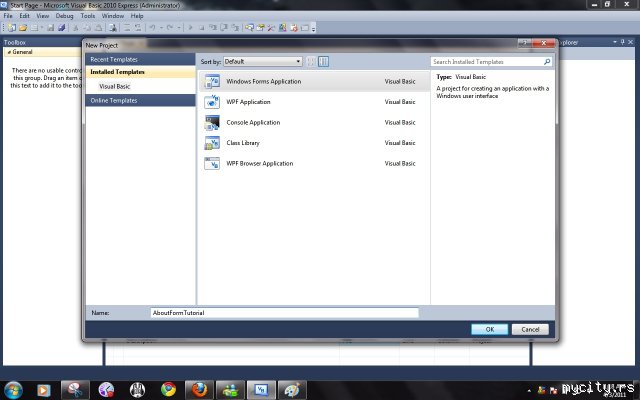Image resolution: width=640 pixels, height=400 pixels.
Task: Open the Edit menu
Action: (x=24, y=16)
